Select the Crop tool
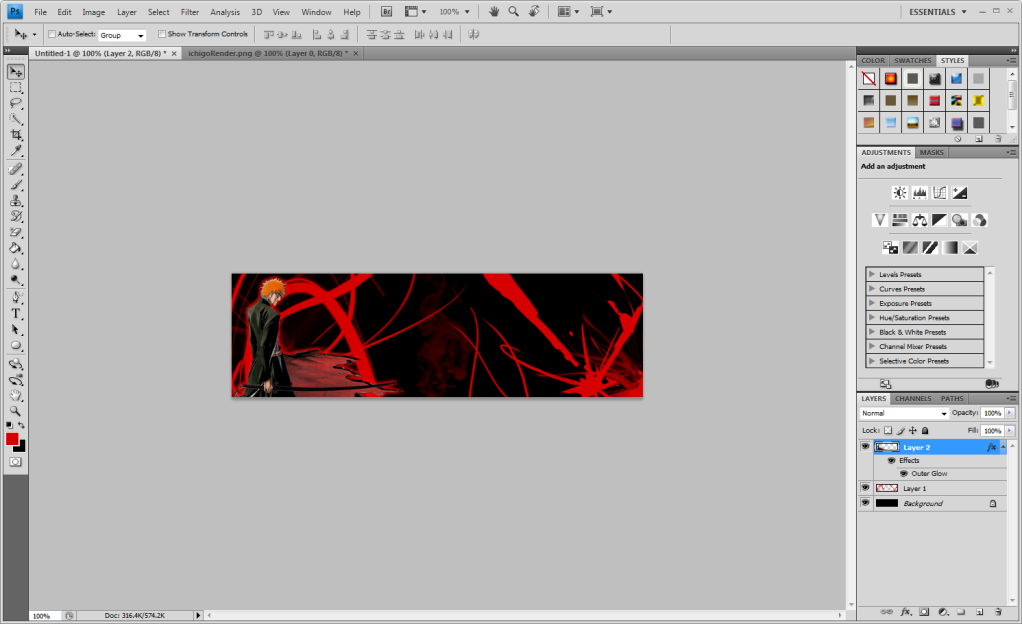This screenshot has width=1022, height=624. (16, 134)
